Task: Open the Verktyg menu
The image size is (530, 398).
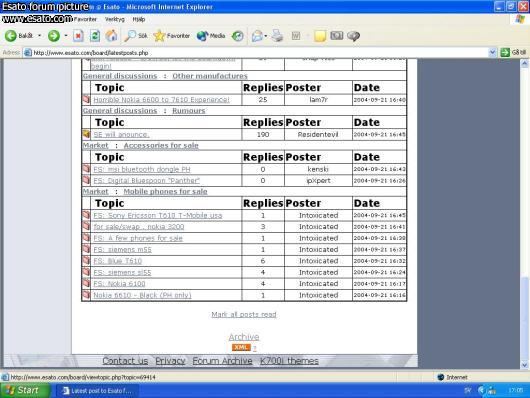Action: coord(115,19)
